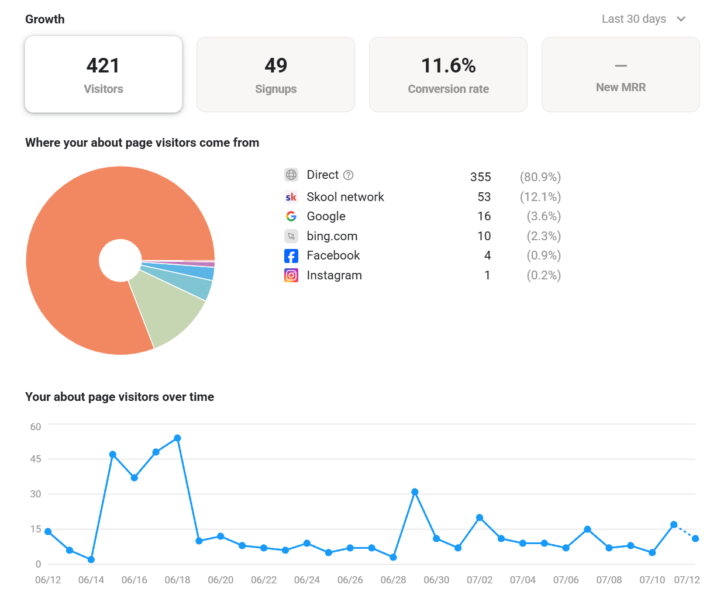Screen dimensions: 720x609
Task: Click the lowest chart point at 06/14
Action: tap(91, 559)
